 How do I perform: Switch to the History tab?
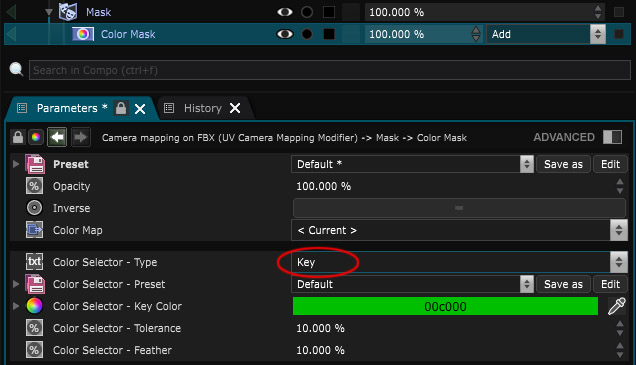[x=202, y=108]
